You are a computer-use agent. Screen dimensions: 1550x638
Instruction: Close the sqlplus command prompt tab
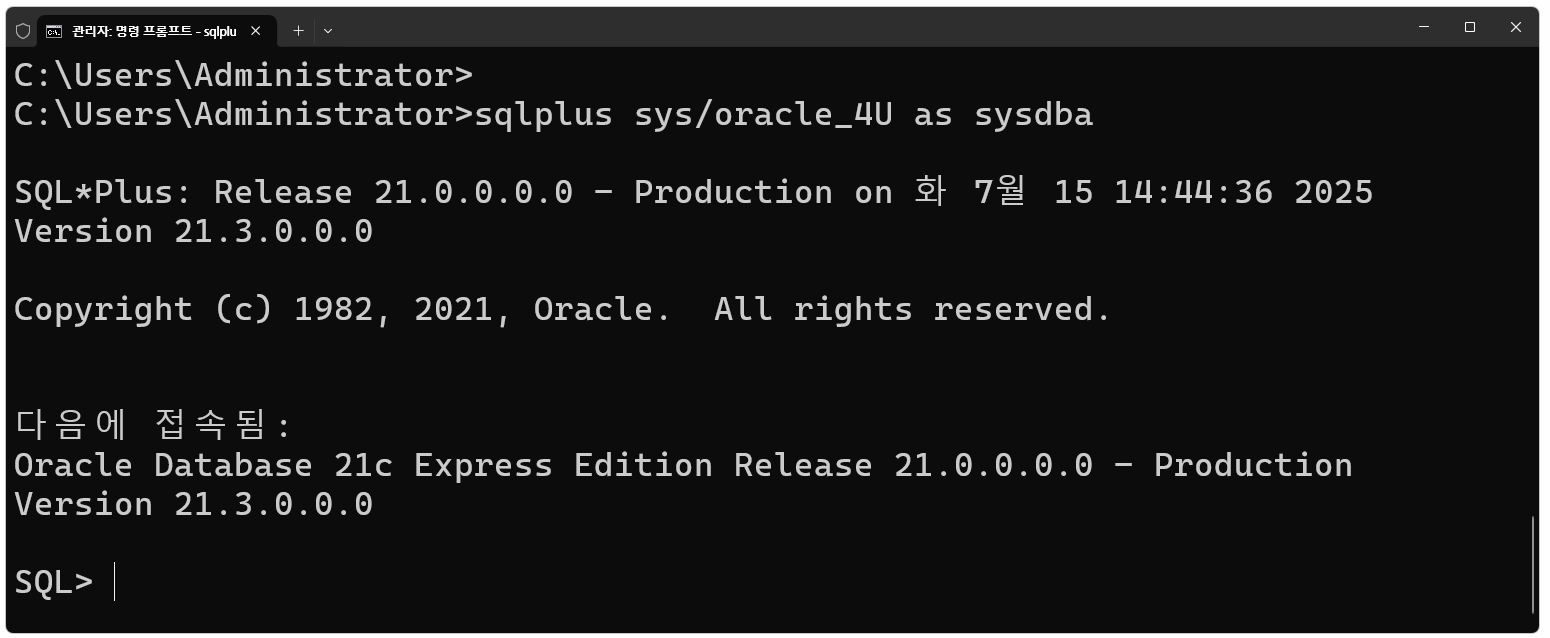(x=255, y=31)
